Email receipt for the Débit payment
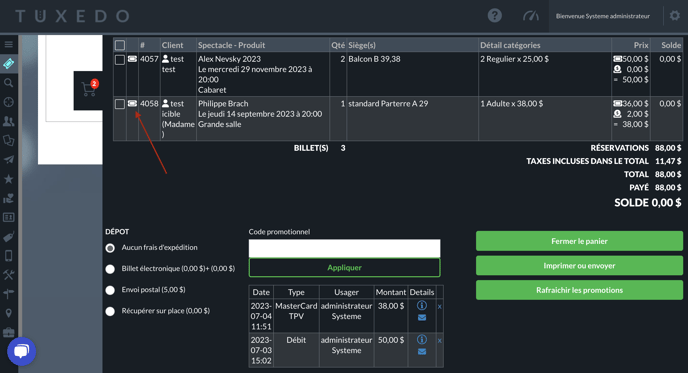 coord(422,351)
